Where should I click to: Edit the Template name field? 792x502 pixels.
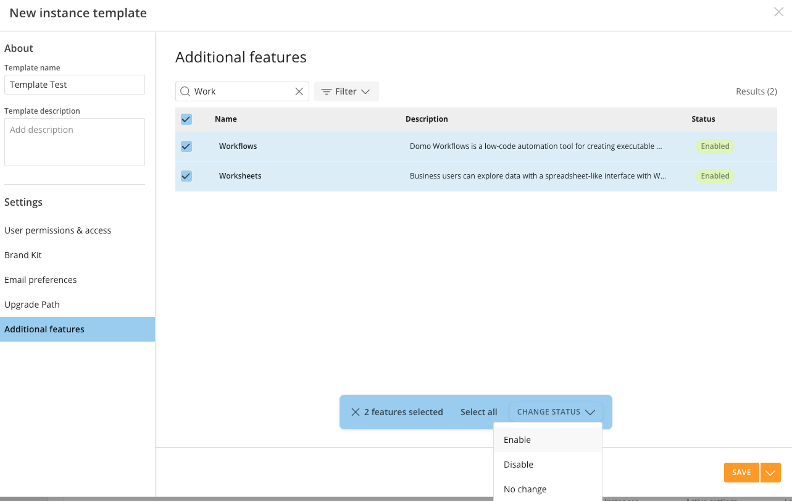click(74, 85)
